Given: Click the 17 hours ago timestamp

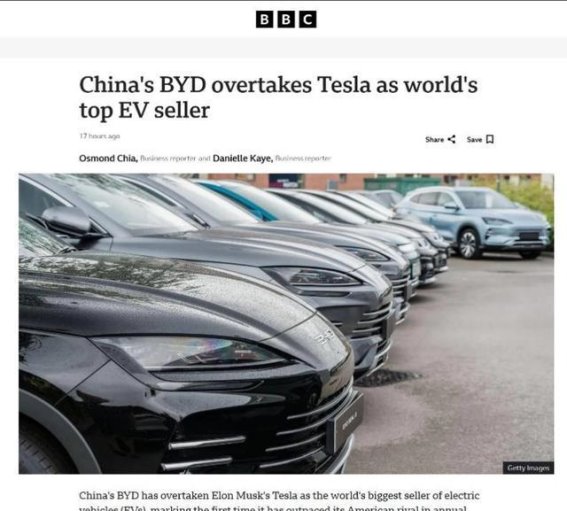Looking at the screenshot, I should (x=99, y=136).
